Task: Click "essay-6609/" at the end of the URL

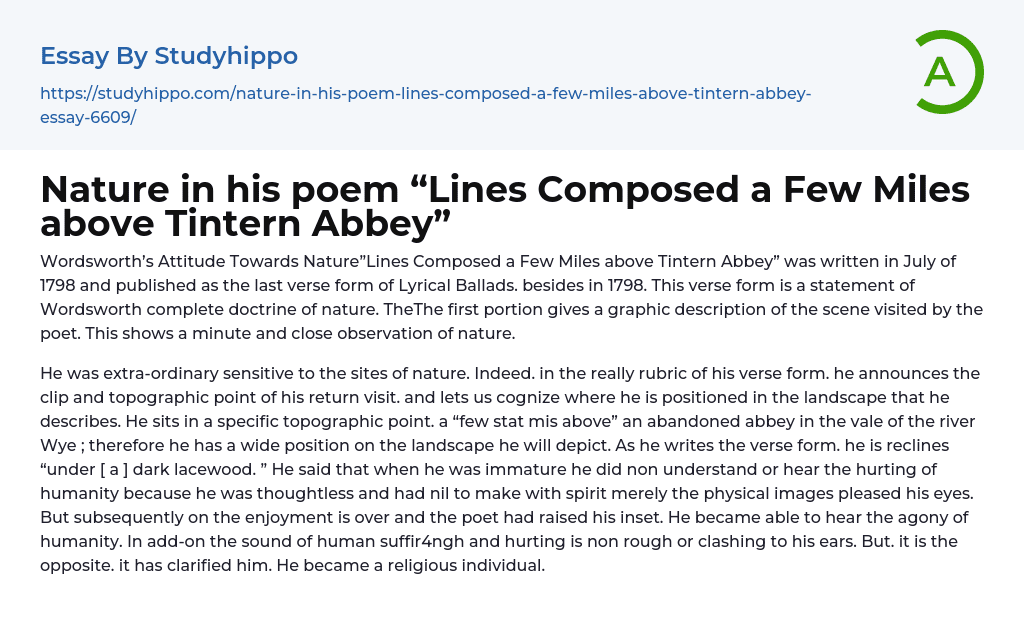Action: coord(88,117)
